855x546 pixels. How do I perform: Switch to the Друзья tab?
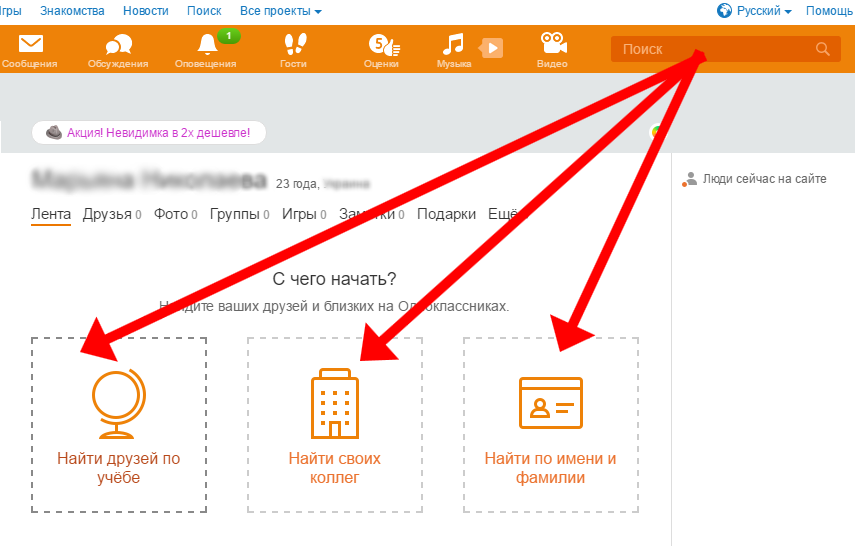click(107, 214)
